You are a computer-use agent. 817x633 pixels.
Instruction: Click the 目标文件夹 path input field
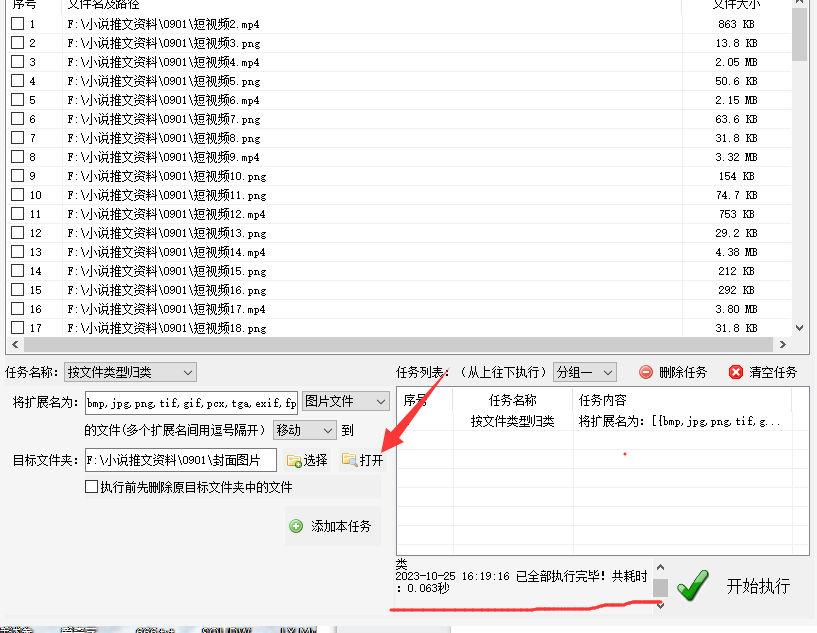point(181,460)
